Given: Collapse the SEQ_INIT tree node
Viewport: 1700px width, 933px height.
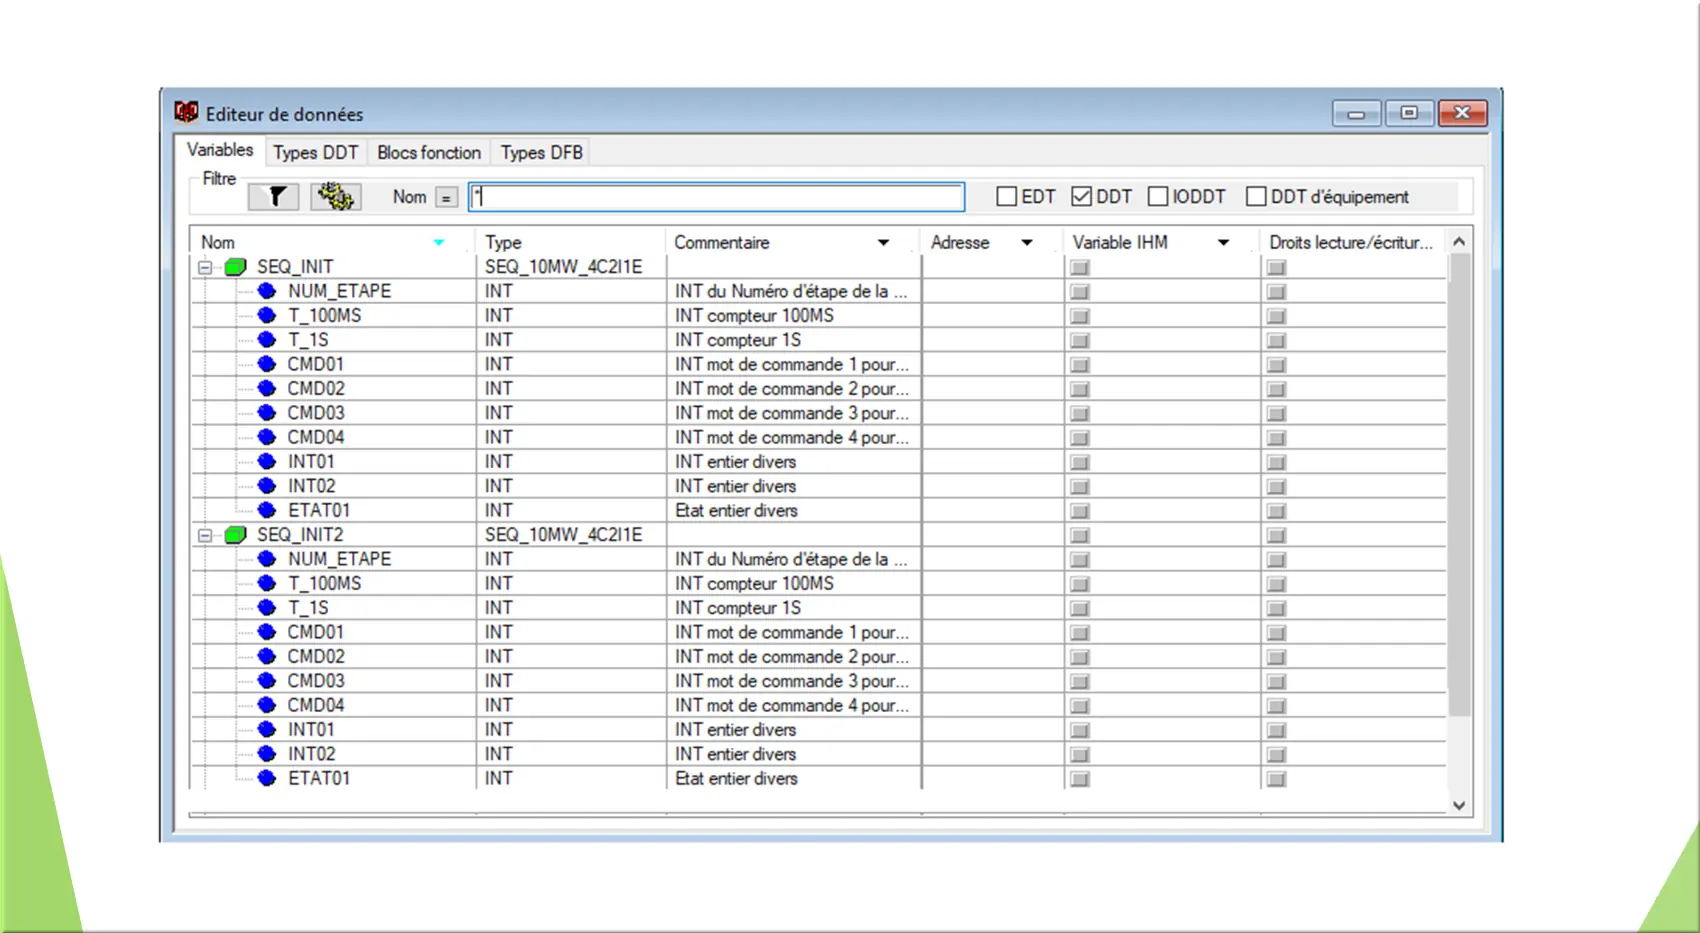Looking at the screenshot, I should [205, 267].
